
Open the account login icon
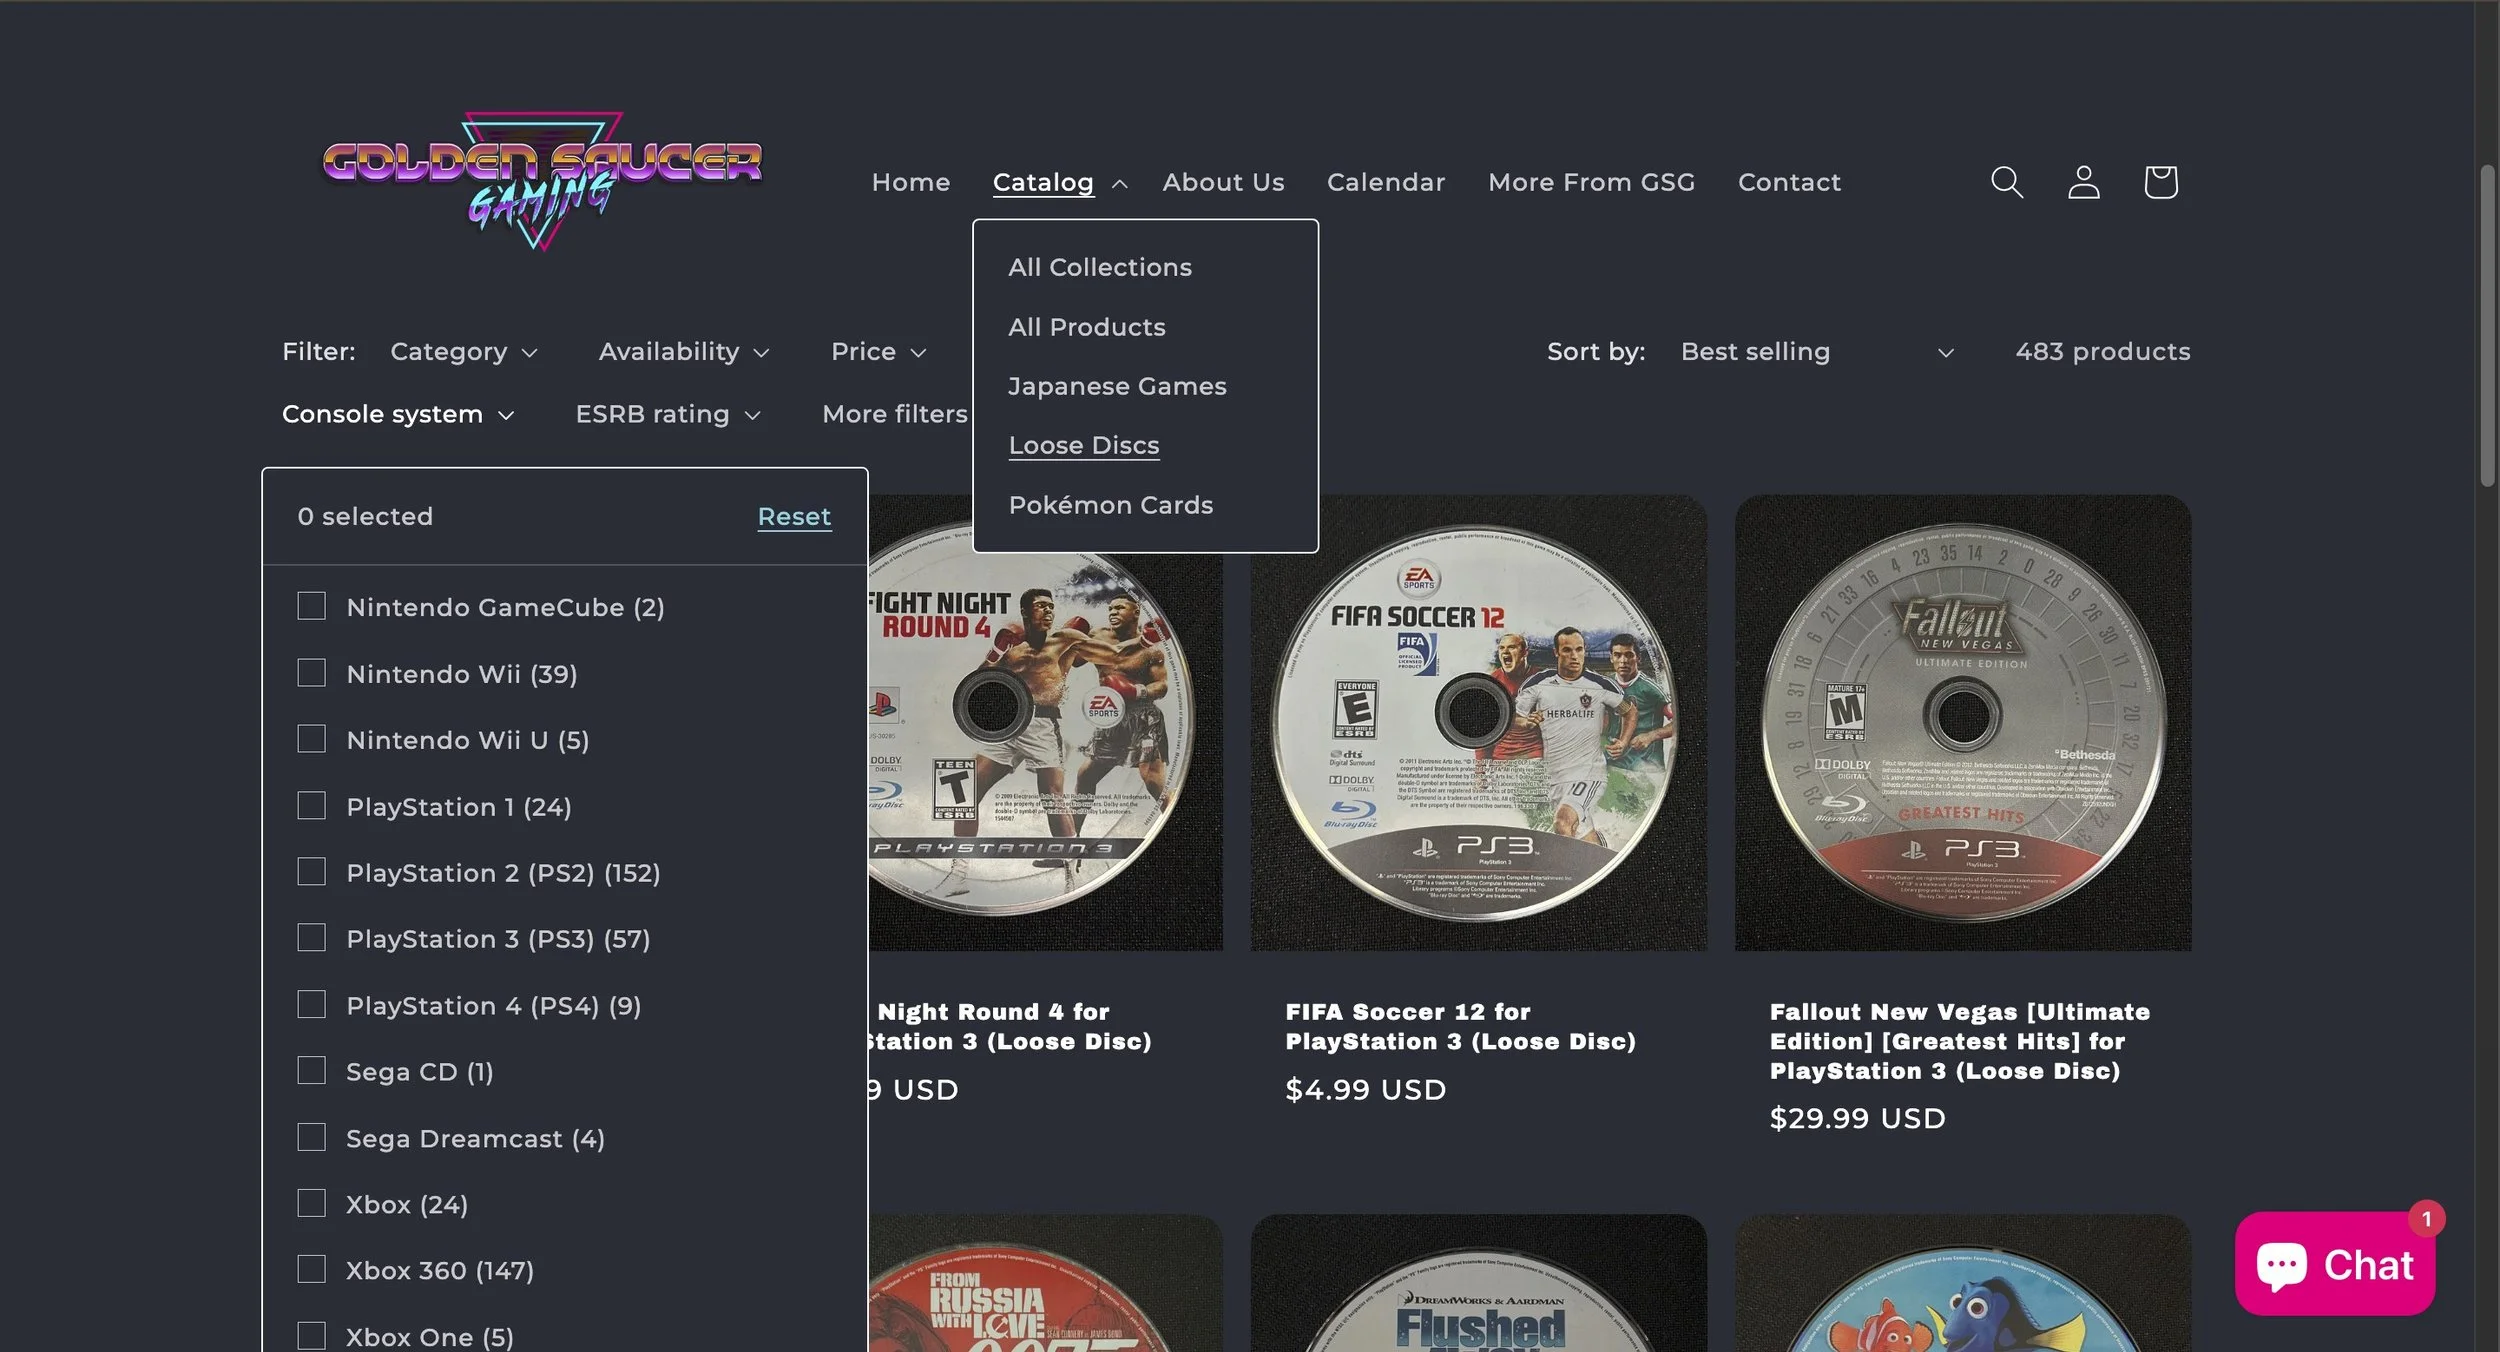tap(2083, 181)
